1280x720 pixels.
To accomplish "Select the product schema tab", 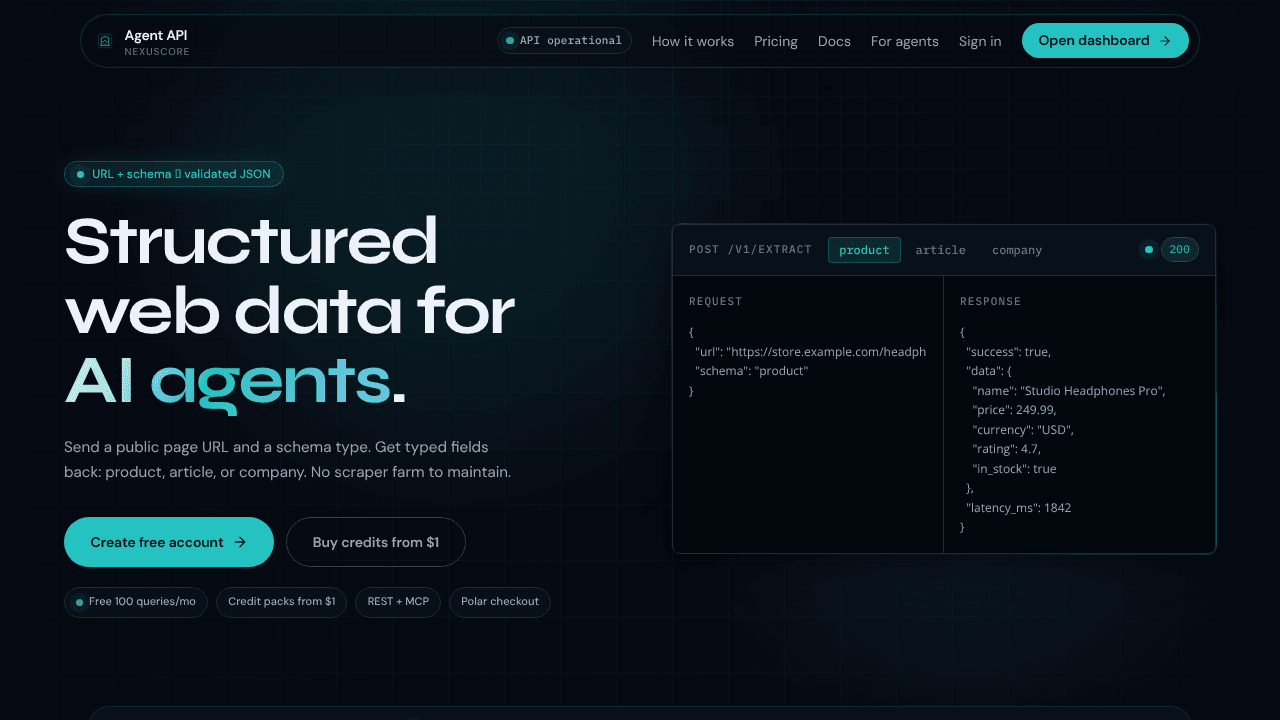I will coord(864,250).
